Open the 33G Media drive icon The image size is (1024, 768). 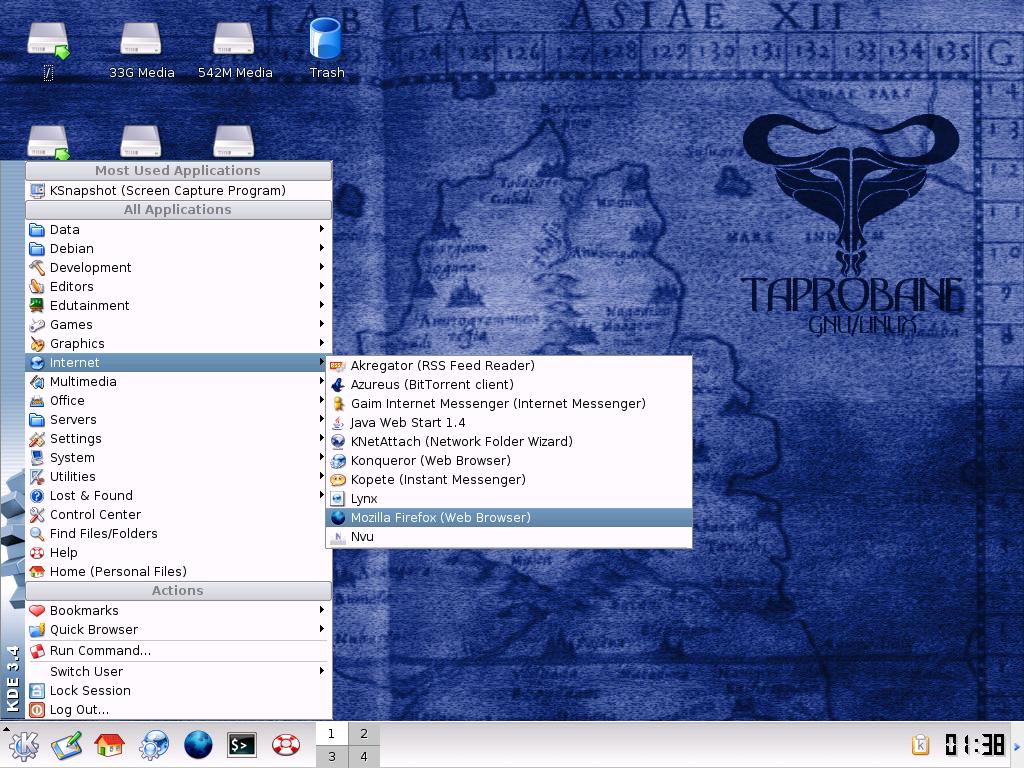(141, 51)
